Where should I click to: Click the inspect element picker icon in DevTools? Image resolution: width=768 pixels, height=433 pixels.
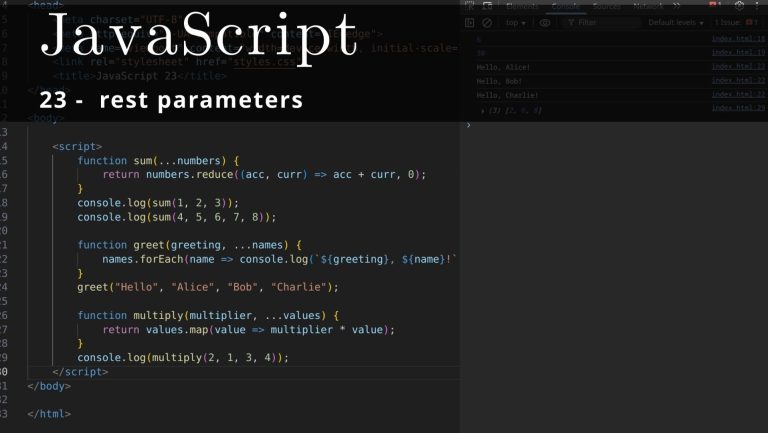pyautogui.click(x=469, y=6)
